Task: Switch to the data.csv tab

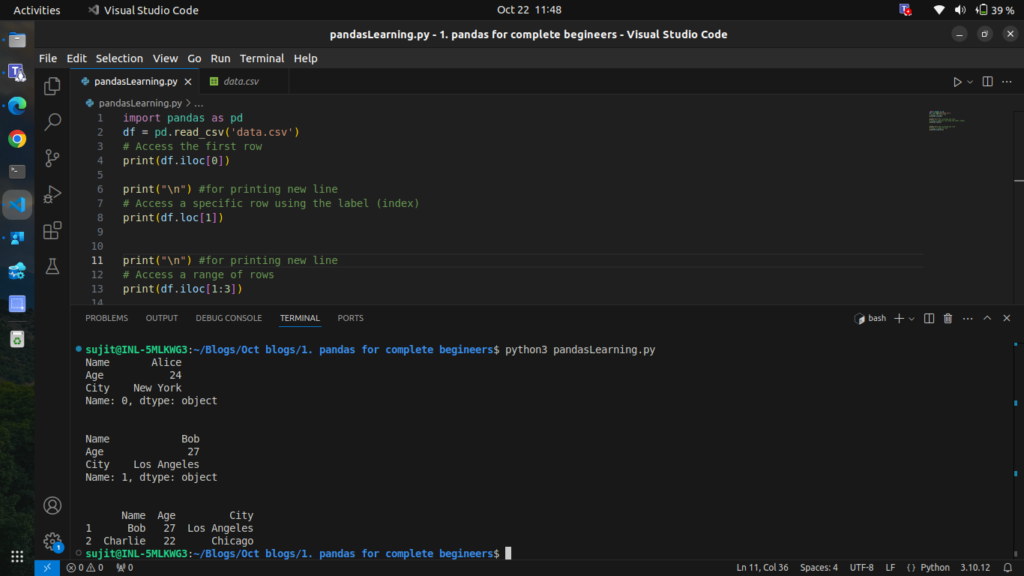Action: pos(240,82)
